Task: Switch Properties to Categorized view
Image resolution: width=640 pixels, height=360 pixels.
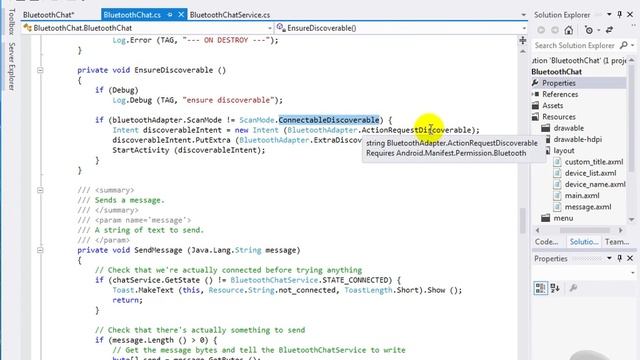Action: tap(541, 288)
